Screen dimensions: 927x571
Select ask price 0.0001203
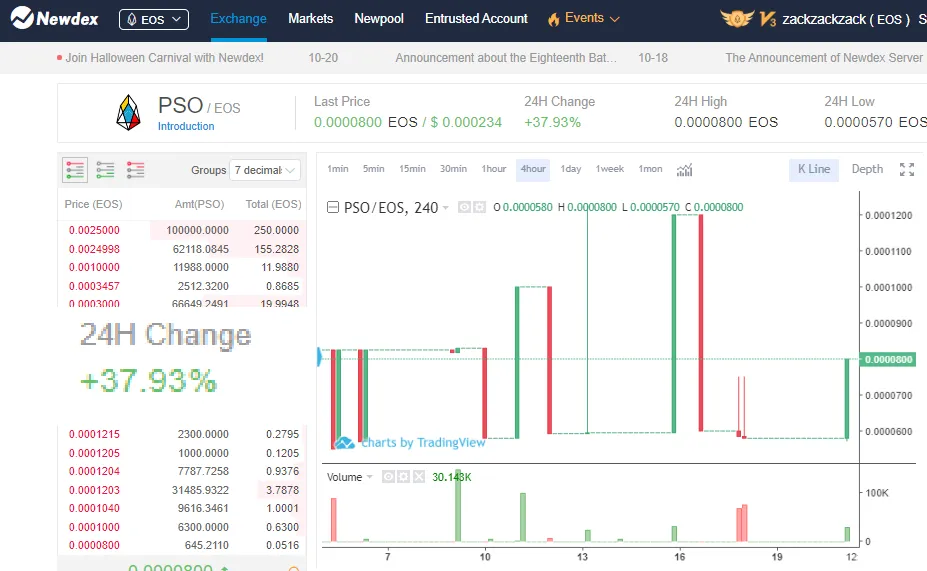[94, 490]
